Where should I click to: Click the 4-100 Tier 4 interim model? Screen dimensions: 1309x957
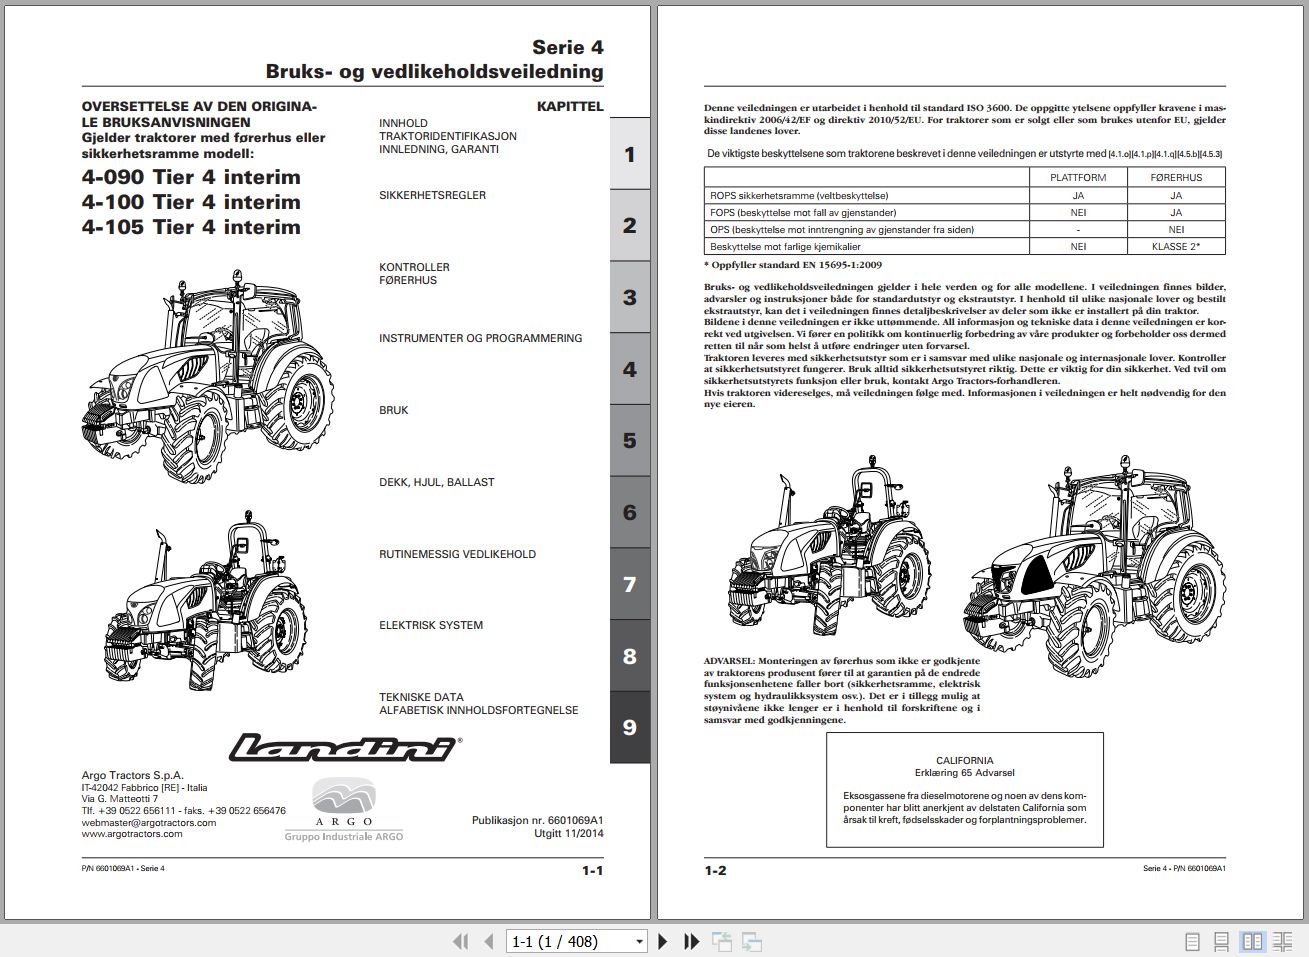click(191, 202)
